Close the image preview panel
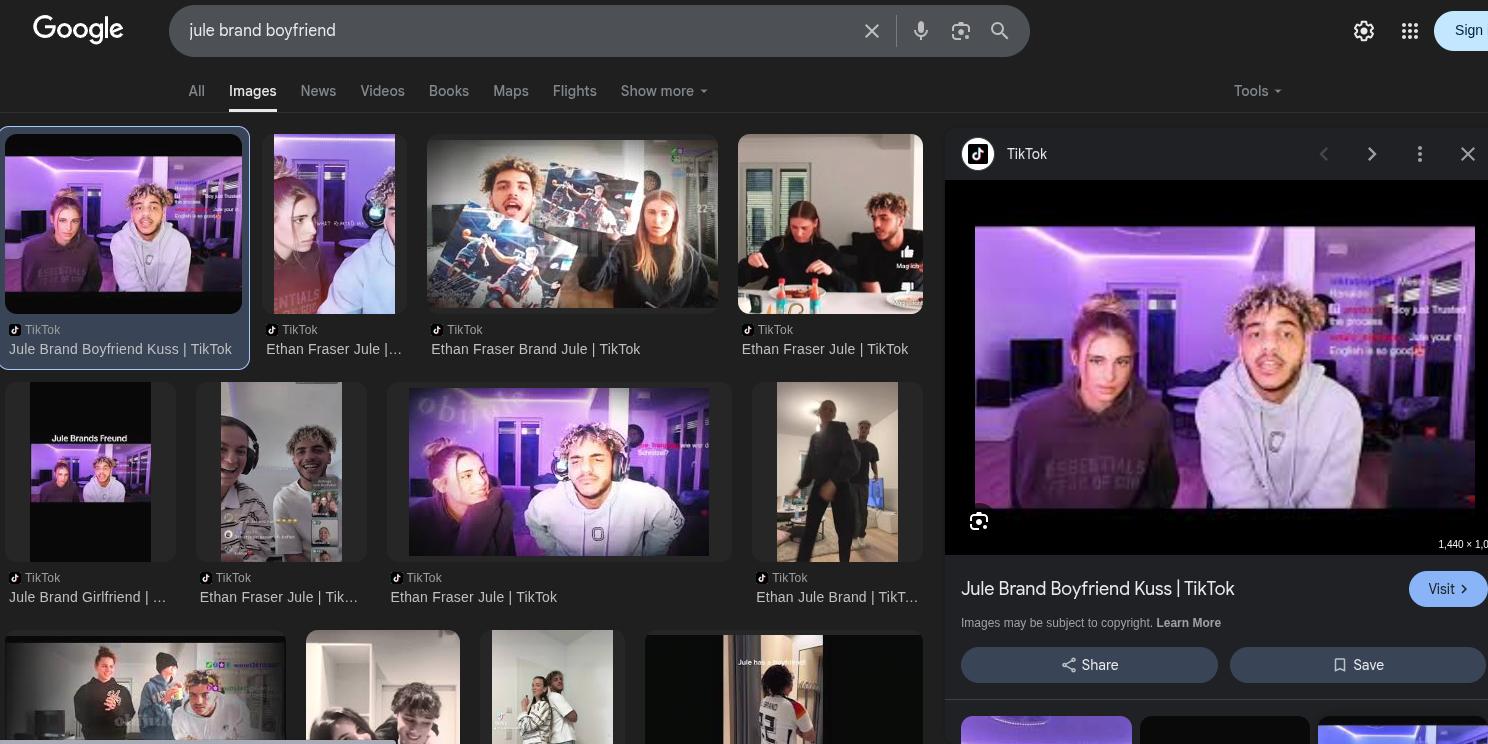This screenshot has width=1488, height=744. (x=1468, y=154)
